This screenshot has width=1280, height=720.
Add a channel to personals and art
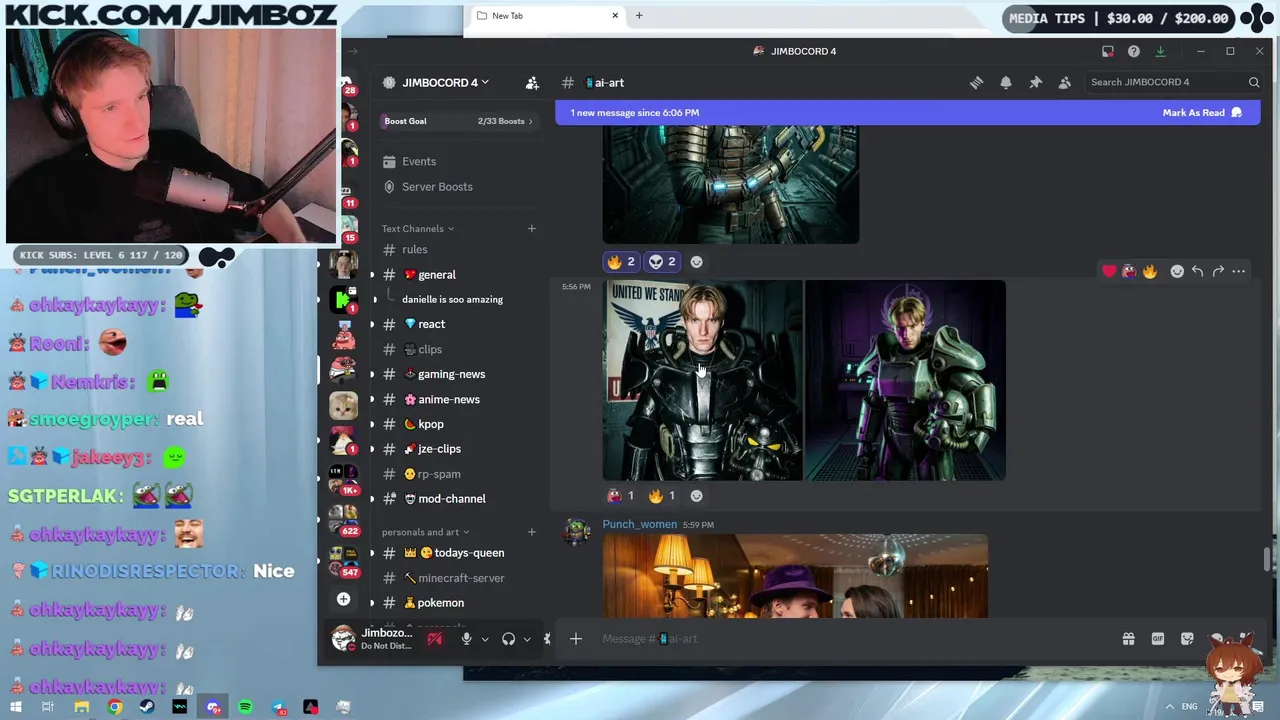[532, 532]
